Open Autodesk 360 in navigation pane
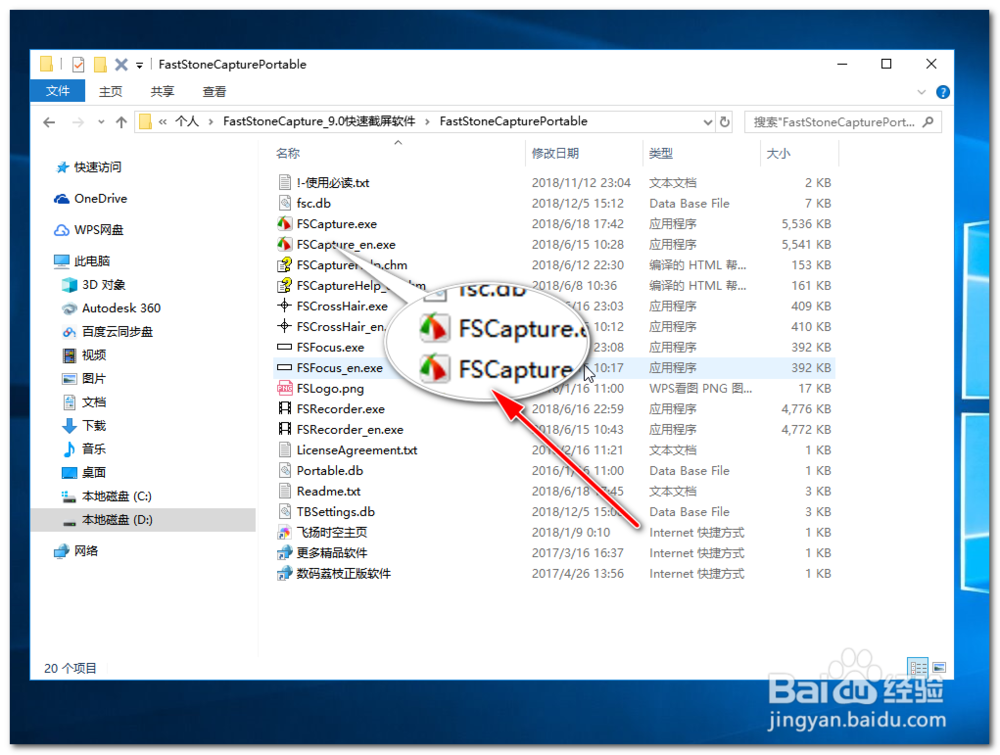 [x=112, y=308]
